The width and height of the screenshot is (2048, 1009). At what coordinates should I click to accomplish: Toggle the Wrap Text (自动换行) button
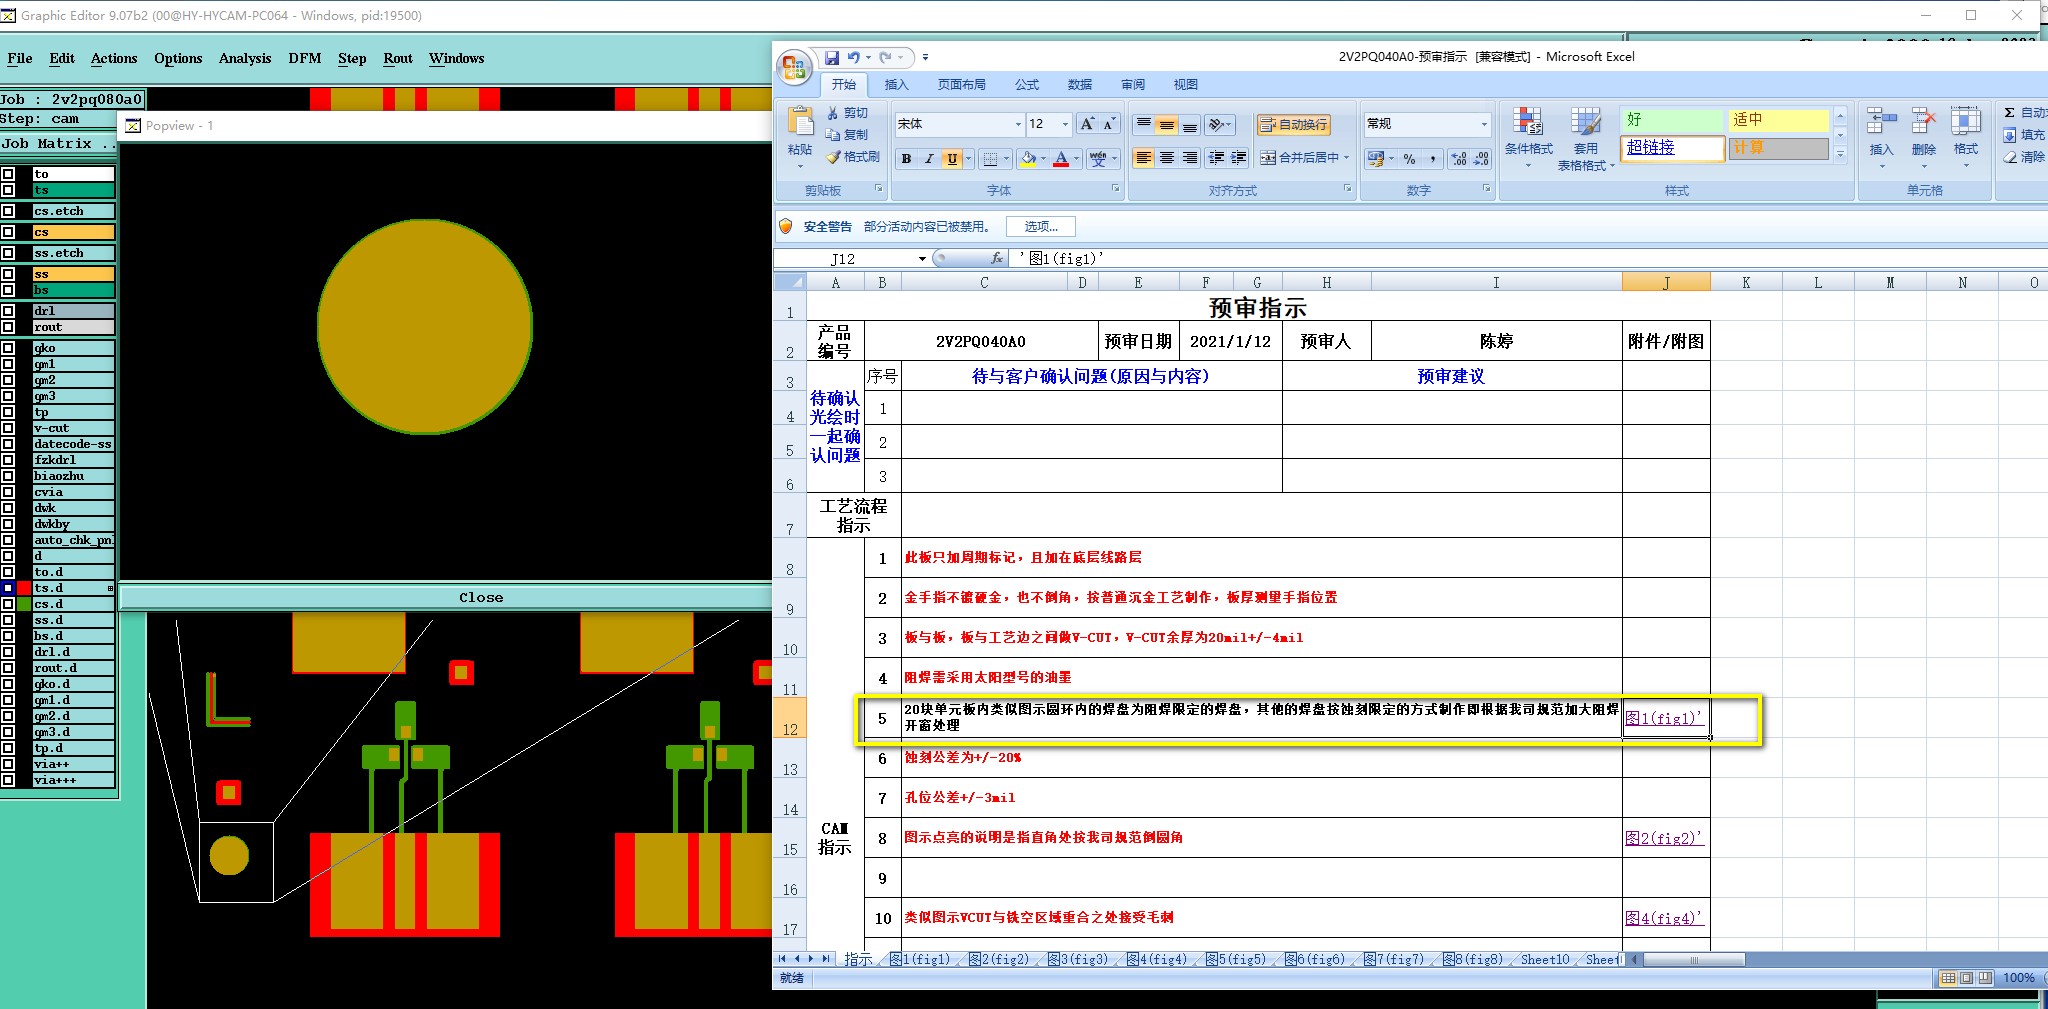(x=1294, y=124)
